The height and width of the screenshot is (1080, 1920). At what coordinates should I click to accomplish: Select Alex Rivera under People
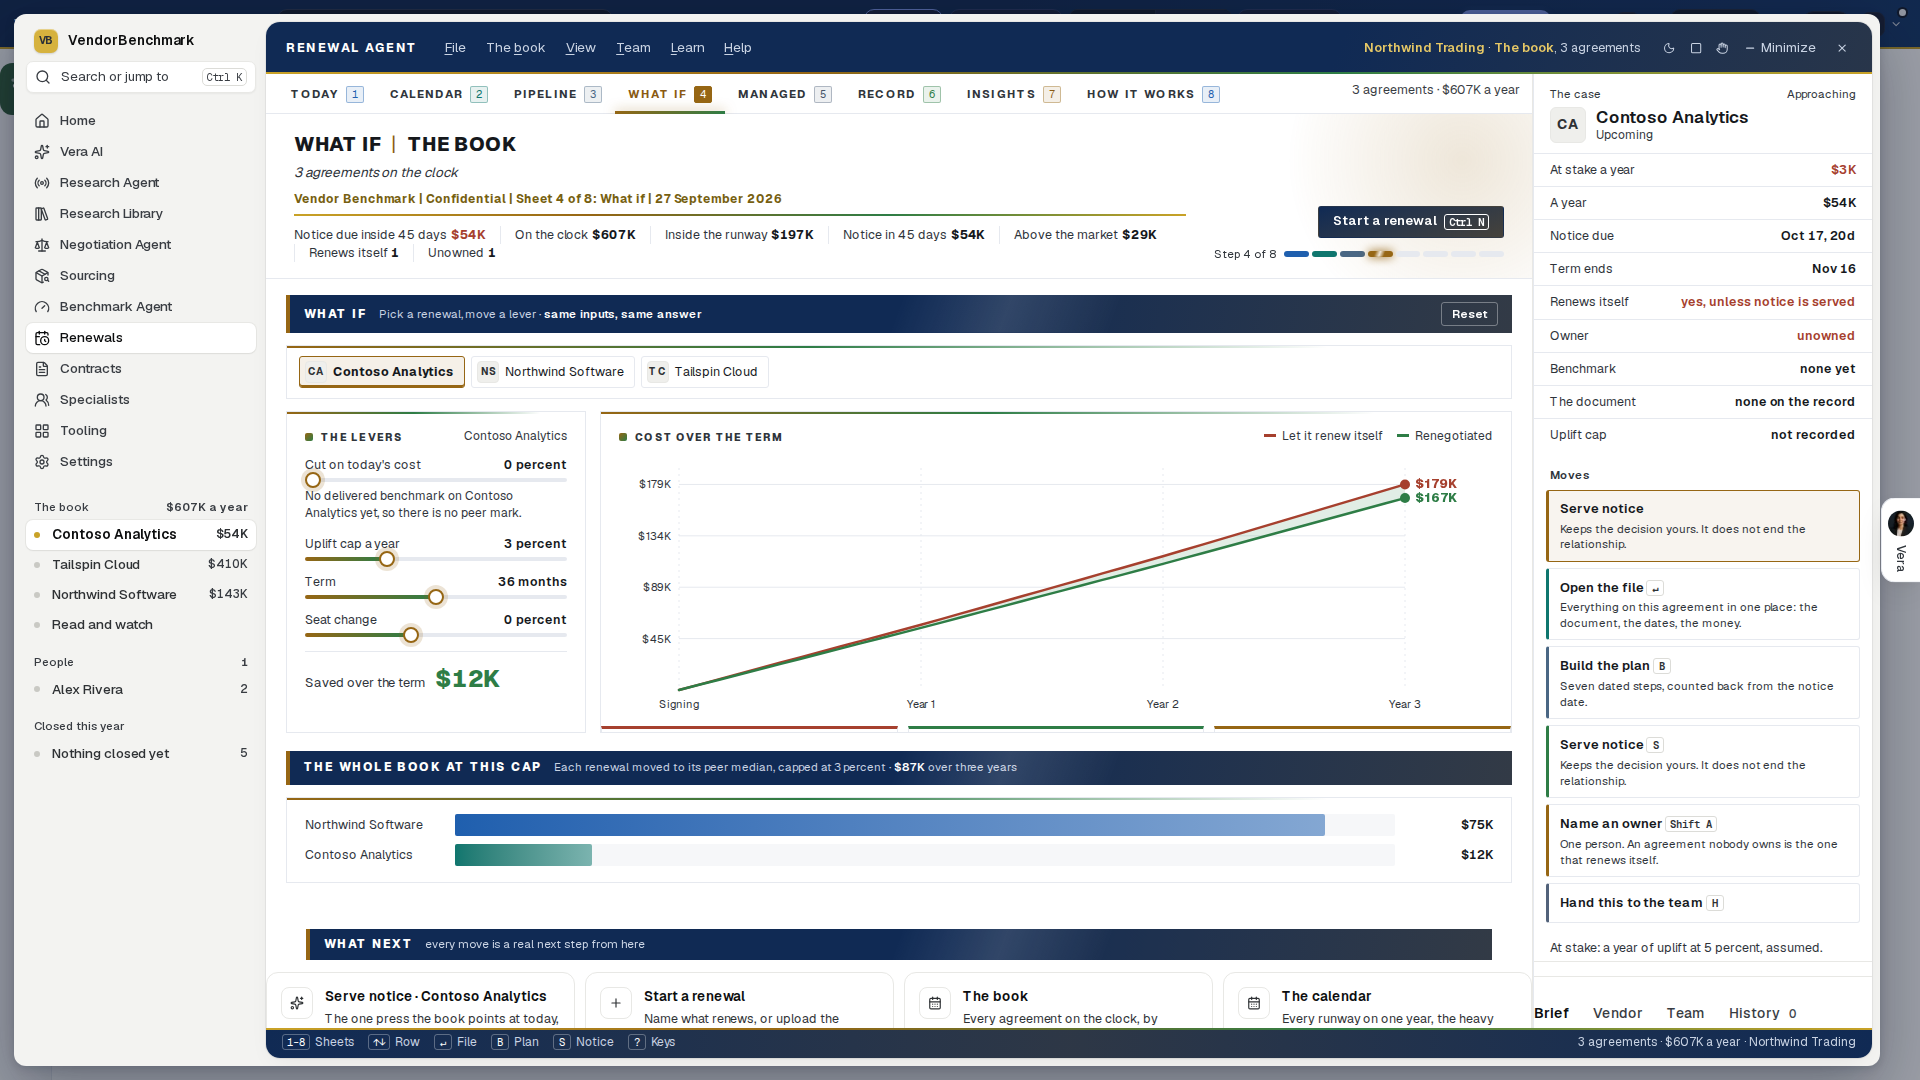140,690
